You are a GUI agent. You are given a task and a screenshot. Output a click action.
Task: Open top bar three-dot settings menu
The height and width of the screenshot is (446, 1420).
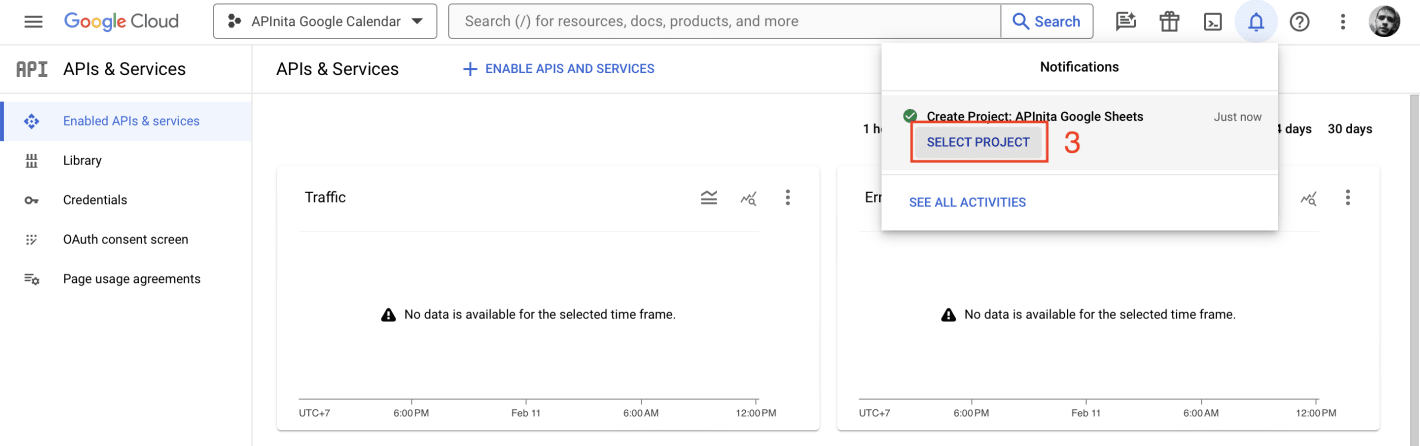[1343, 21]
